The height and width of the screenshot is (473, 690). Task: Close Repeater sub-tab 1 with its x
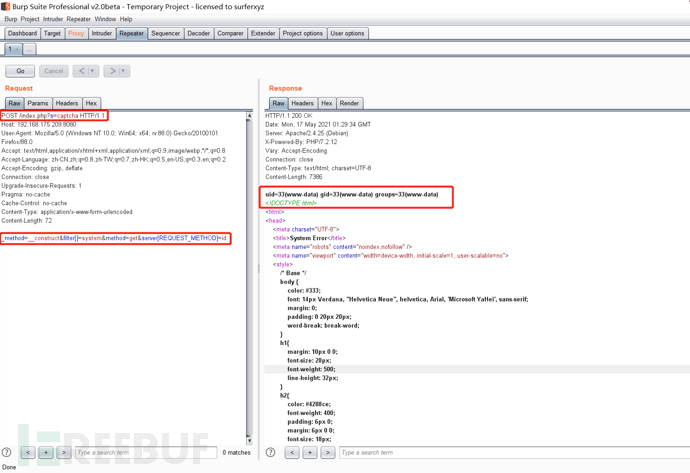point(17,50)
